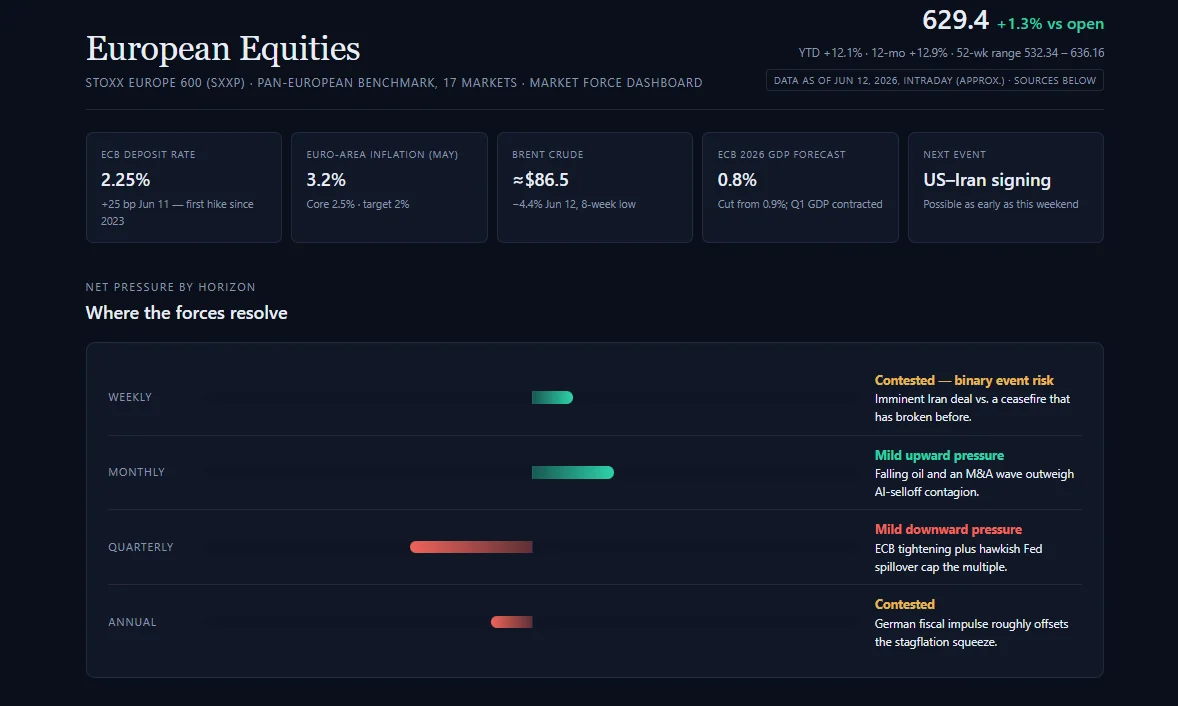The height and width of the screenshot is (706, 1178).
Task: Click the "Falling oil and an M&A wave" description
Action: (x=974, y=483)
